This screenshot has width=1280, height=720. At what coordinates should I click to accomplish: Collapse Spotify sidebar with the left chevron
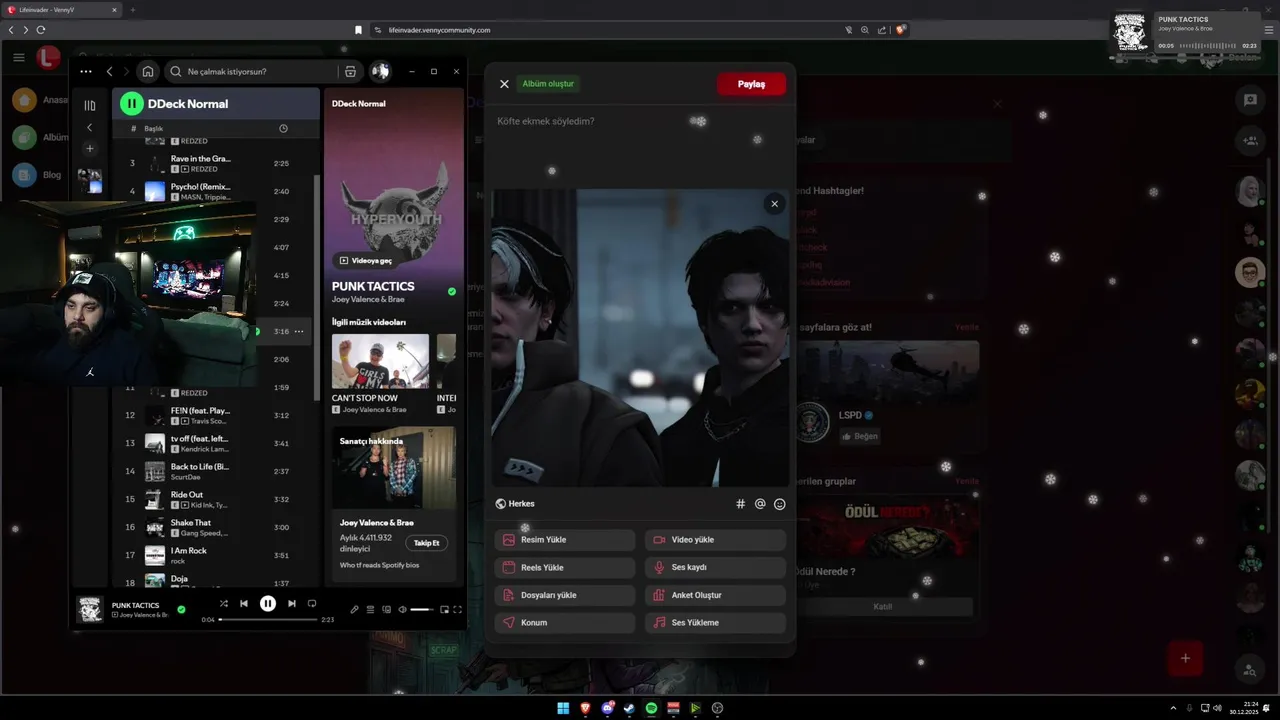click(x=89, y=127)
